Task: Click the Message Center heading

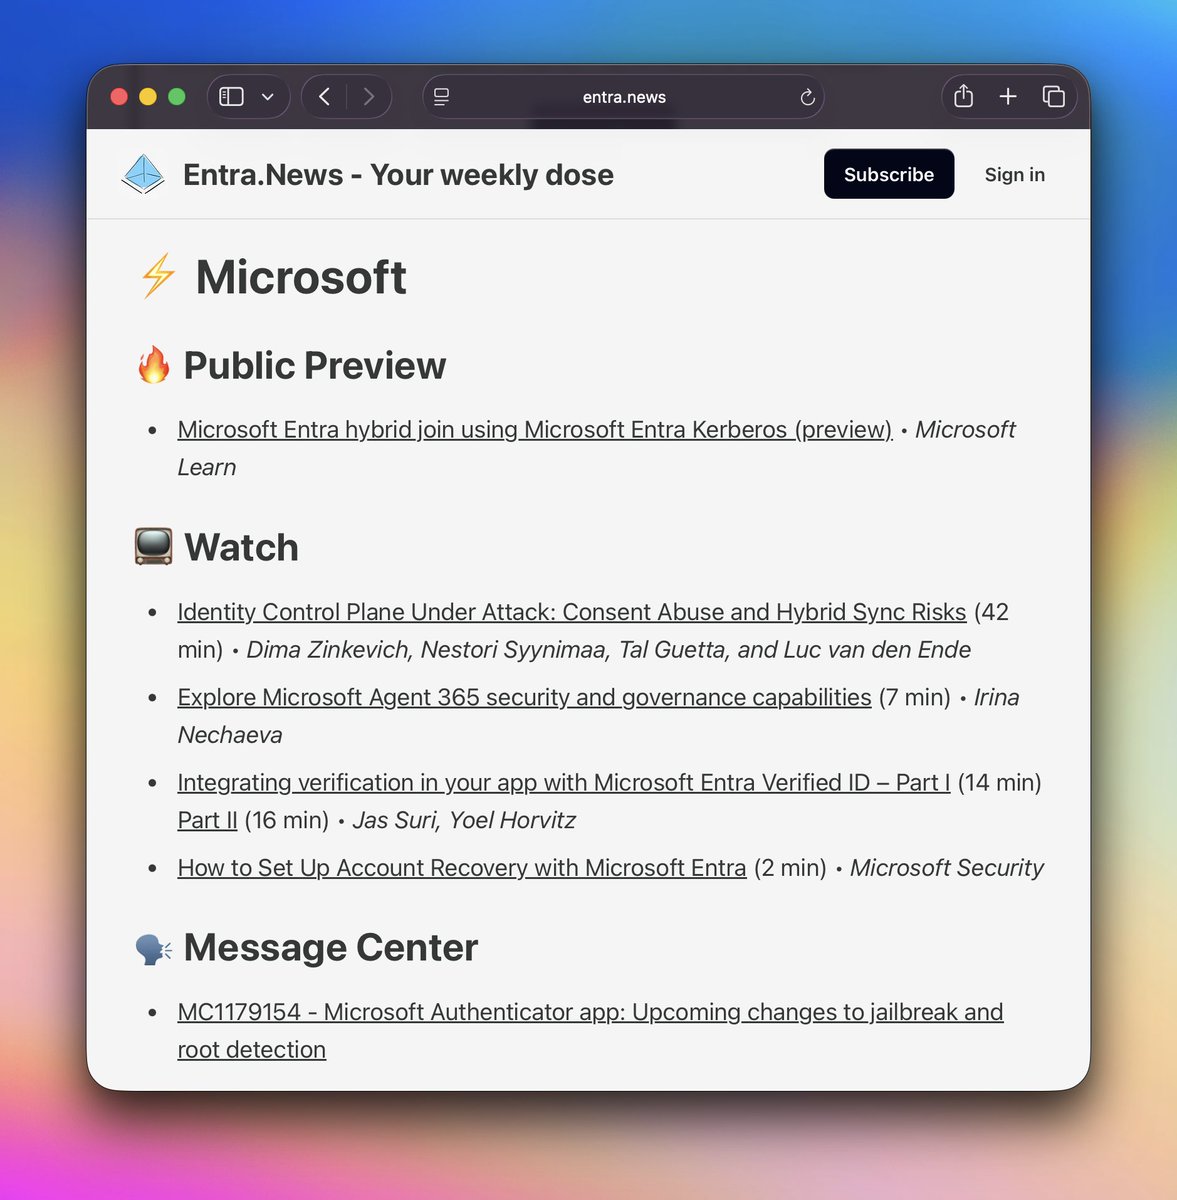Action: point(331,948)
